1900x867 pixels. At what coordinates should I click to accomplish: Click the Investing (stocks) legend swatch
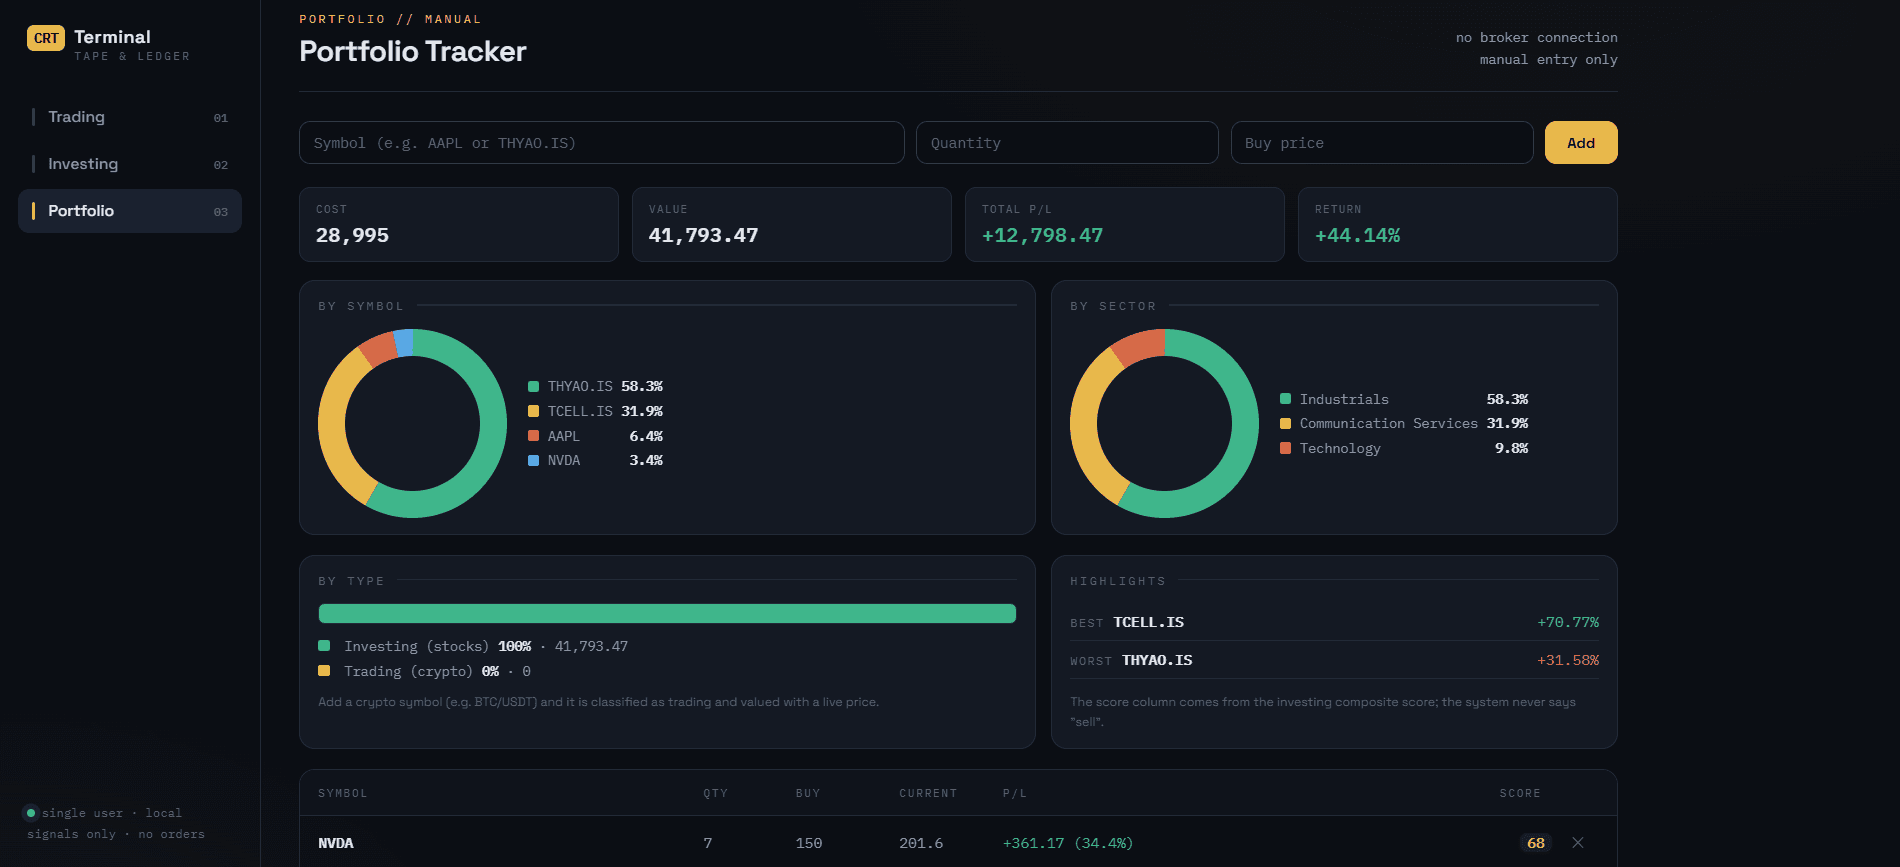point(324,646)
